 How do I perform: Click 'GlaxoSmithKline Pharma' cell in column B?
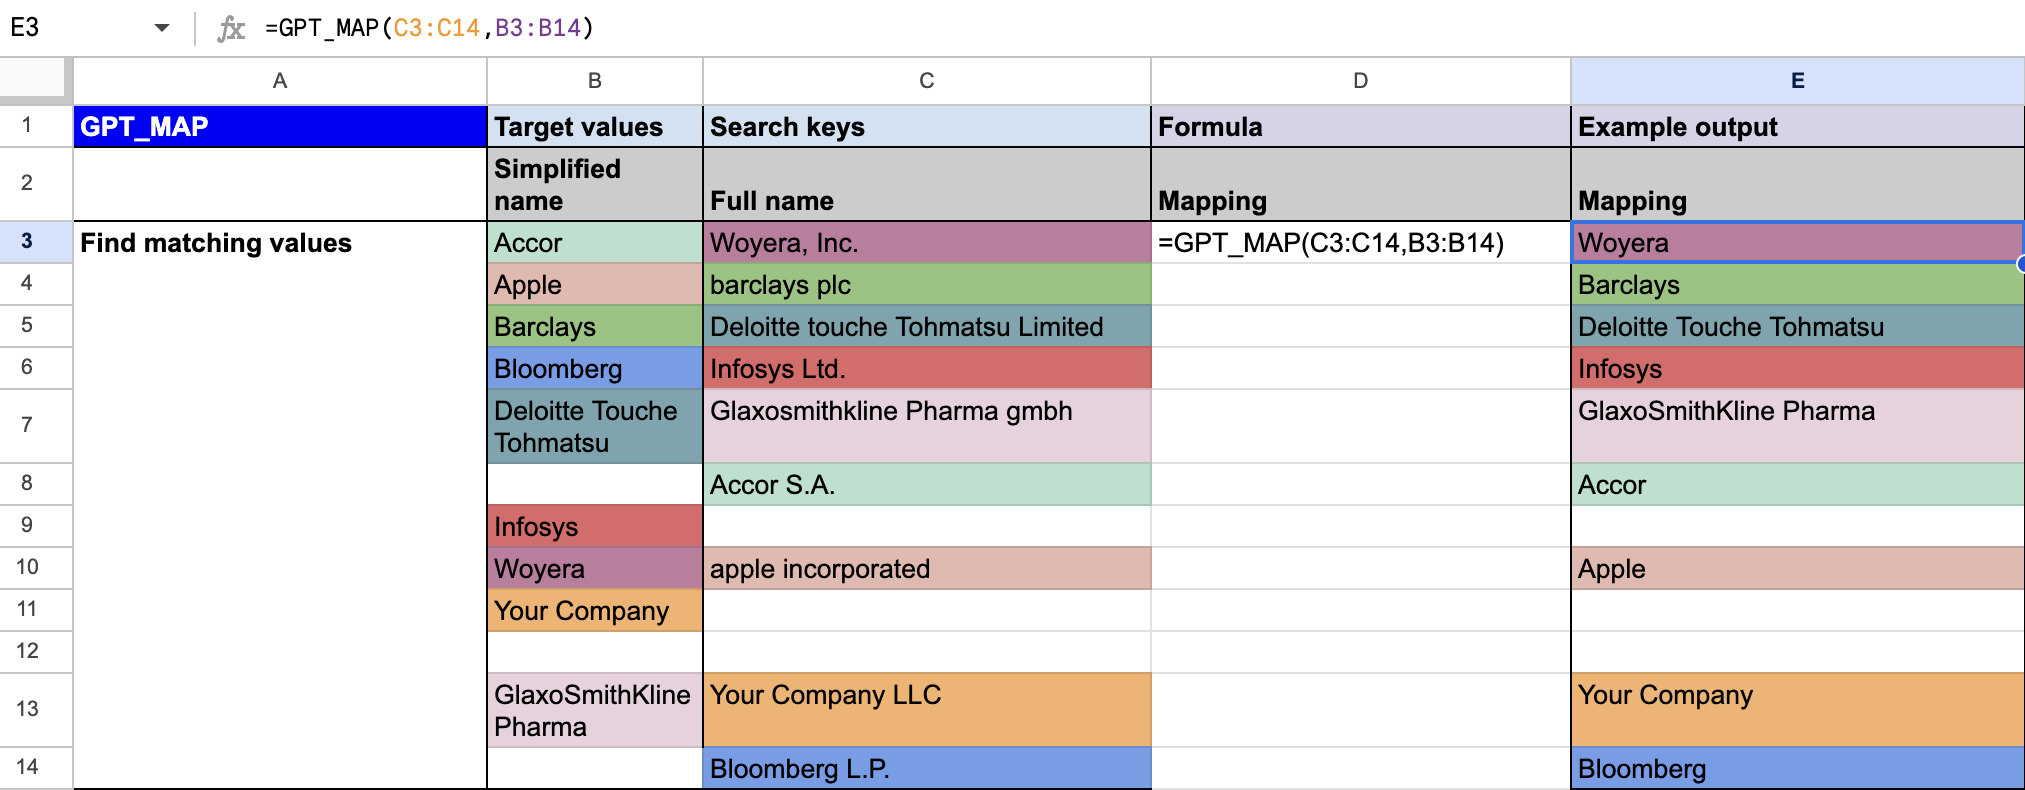595,711
